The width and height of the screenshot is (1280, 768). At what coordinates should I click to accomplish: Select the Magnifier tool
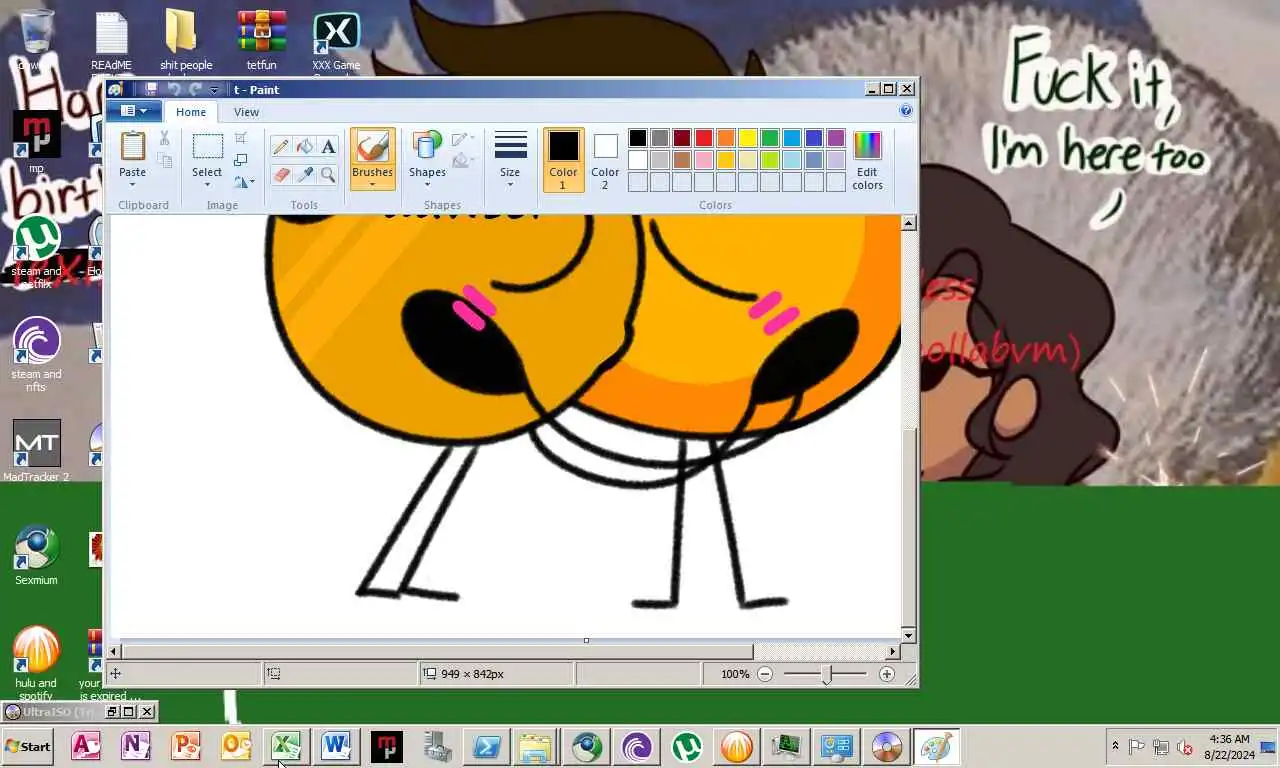(328, 175)
